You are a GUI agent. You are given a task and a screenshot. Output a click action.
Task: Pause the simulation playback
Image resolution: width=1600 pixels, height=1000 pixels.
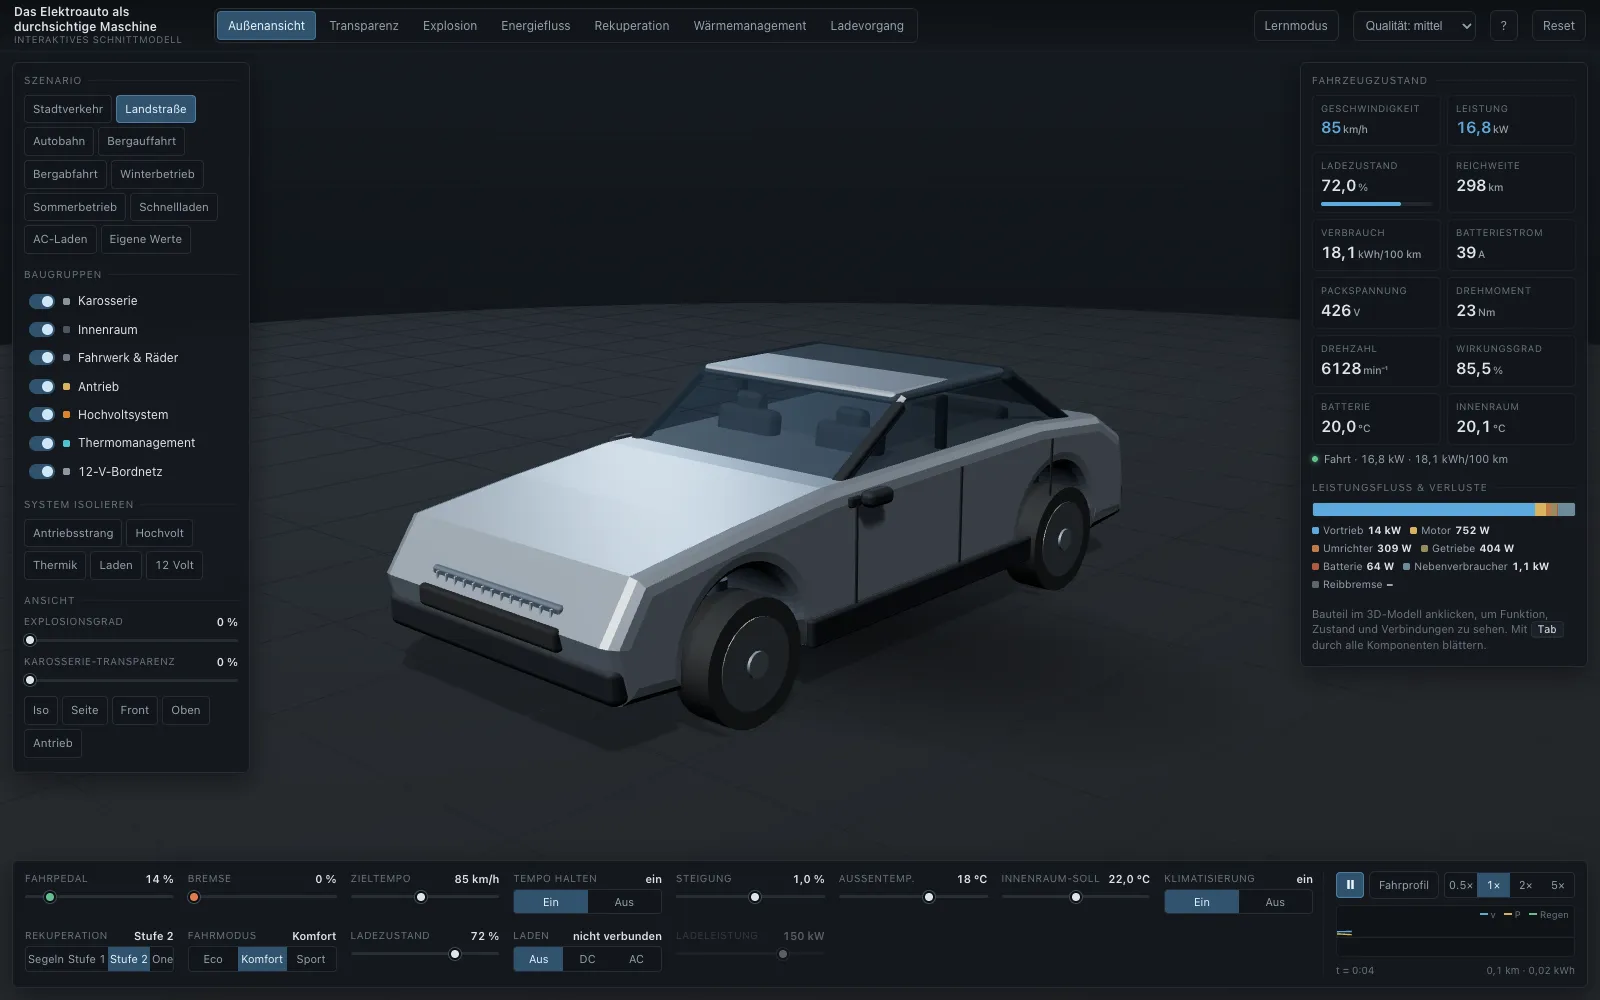[x=1349, y=885]
